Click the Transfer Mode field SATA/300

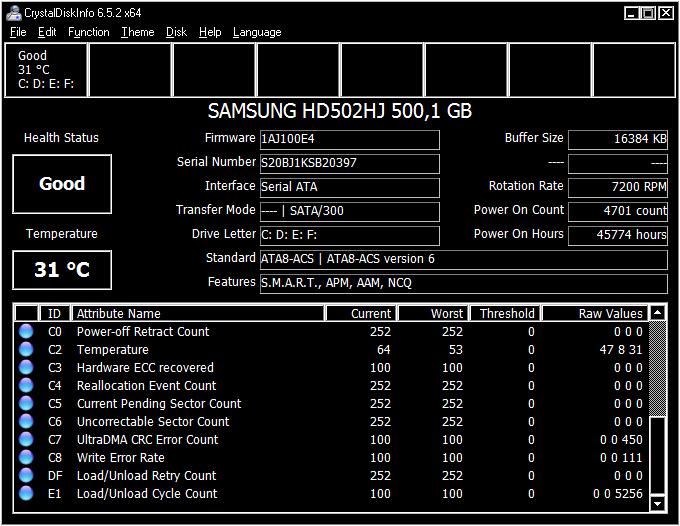350,212
